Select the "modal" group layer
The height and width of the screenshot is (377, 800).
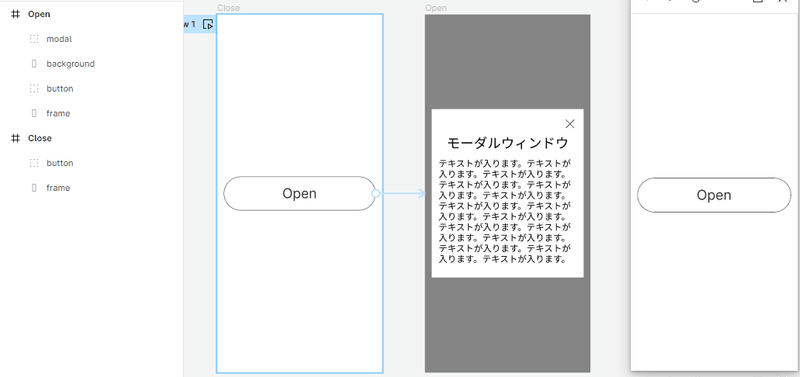tap(59, 39)
